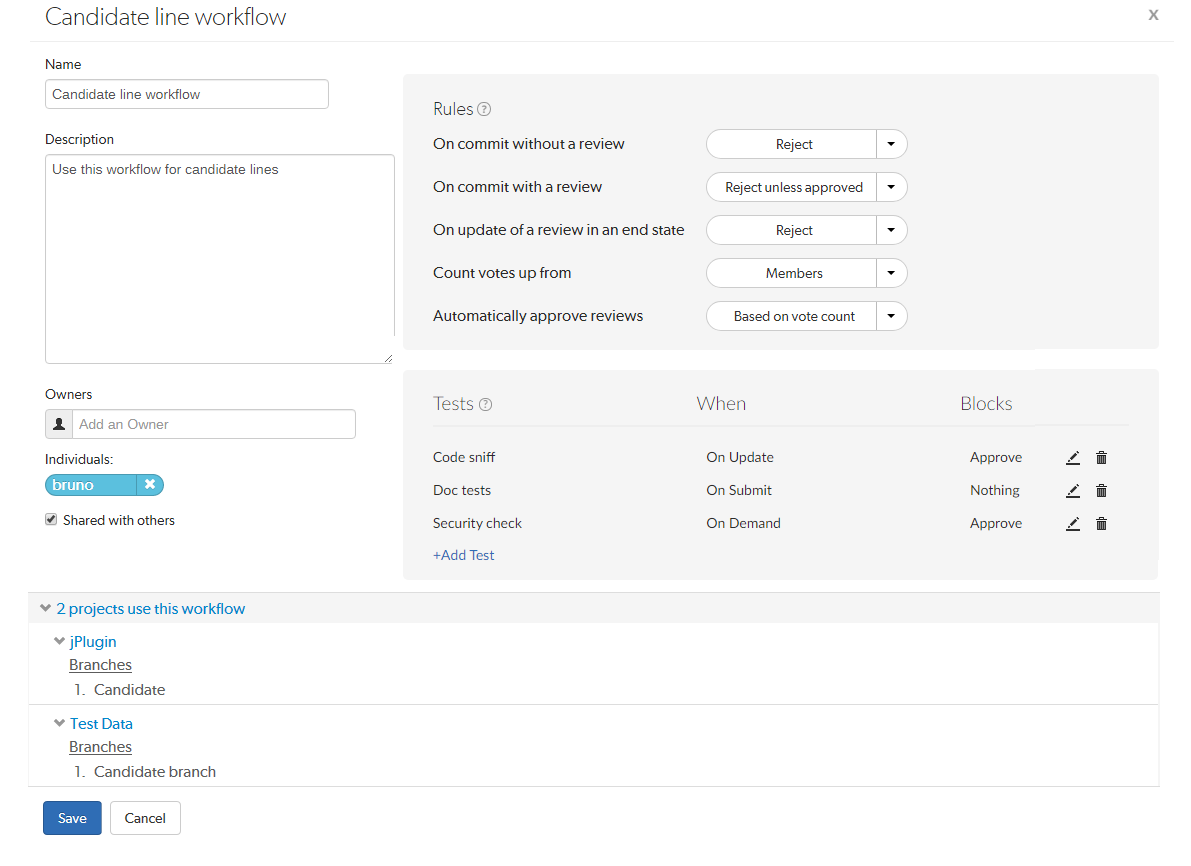Save the workflow
This screenshot has width=1191, height=866.
pyautogui.click(x=72, y=818)
